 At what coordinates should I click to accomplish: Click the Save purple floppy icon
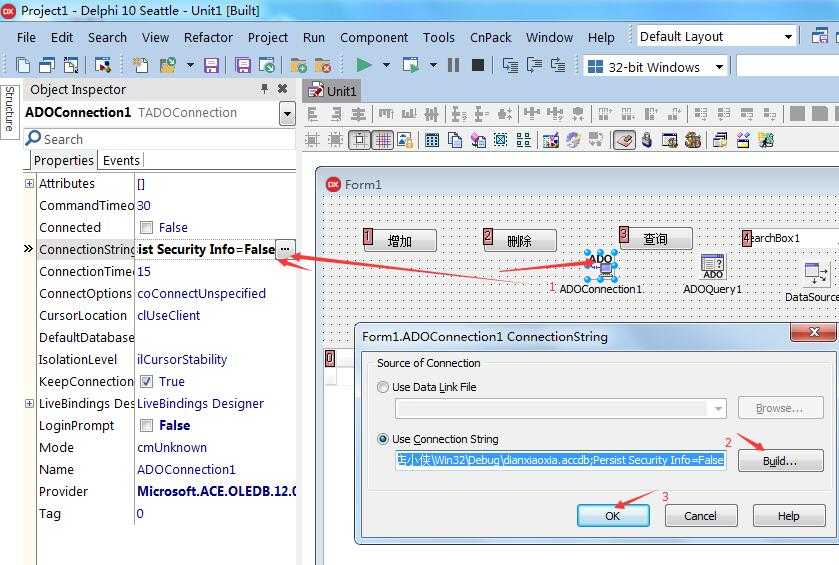click(211, 65)
